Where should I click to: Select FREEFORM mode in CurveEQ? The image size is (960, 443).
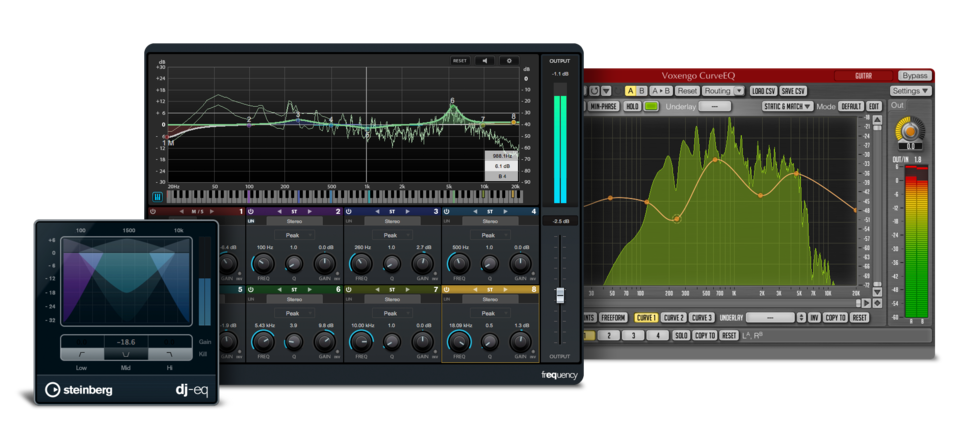click(613, 318)
